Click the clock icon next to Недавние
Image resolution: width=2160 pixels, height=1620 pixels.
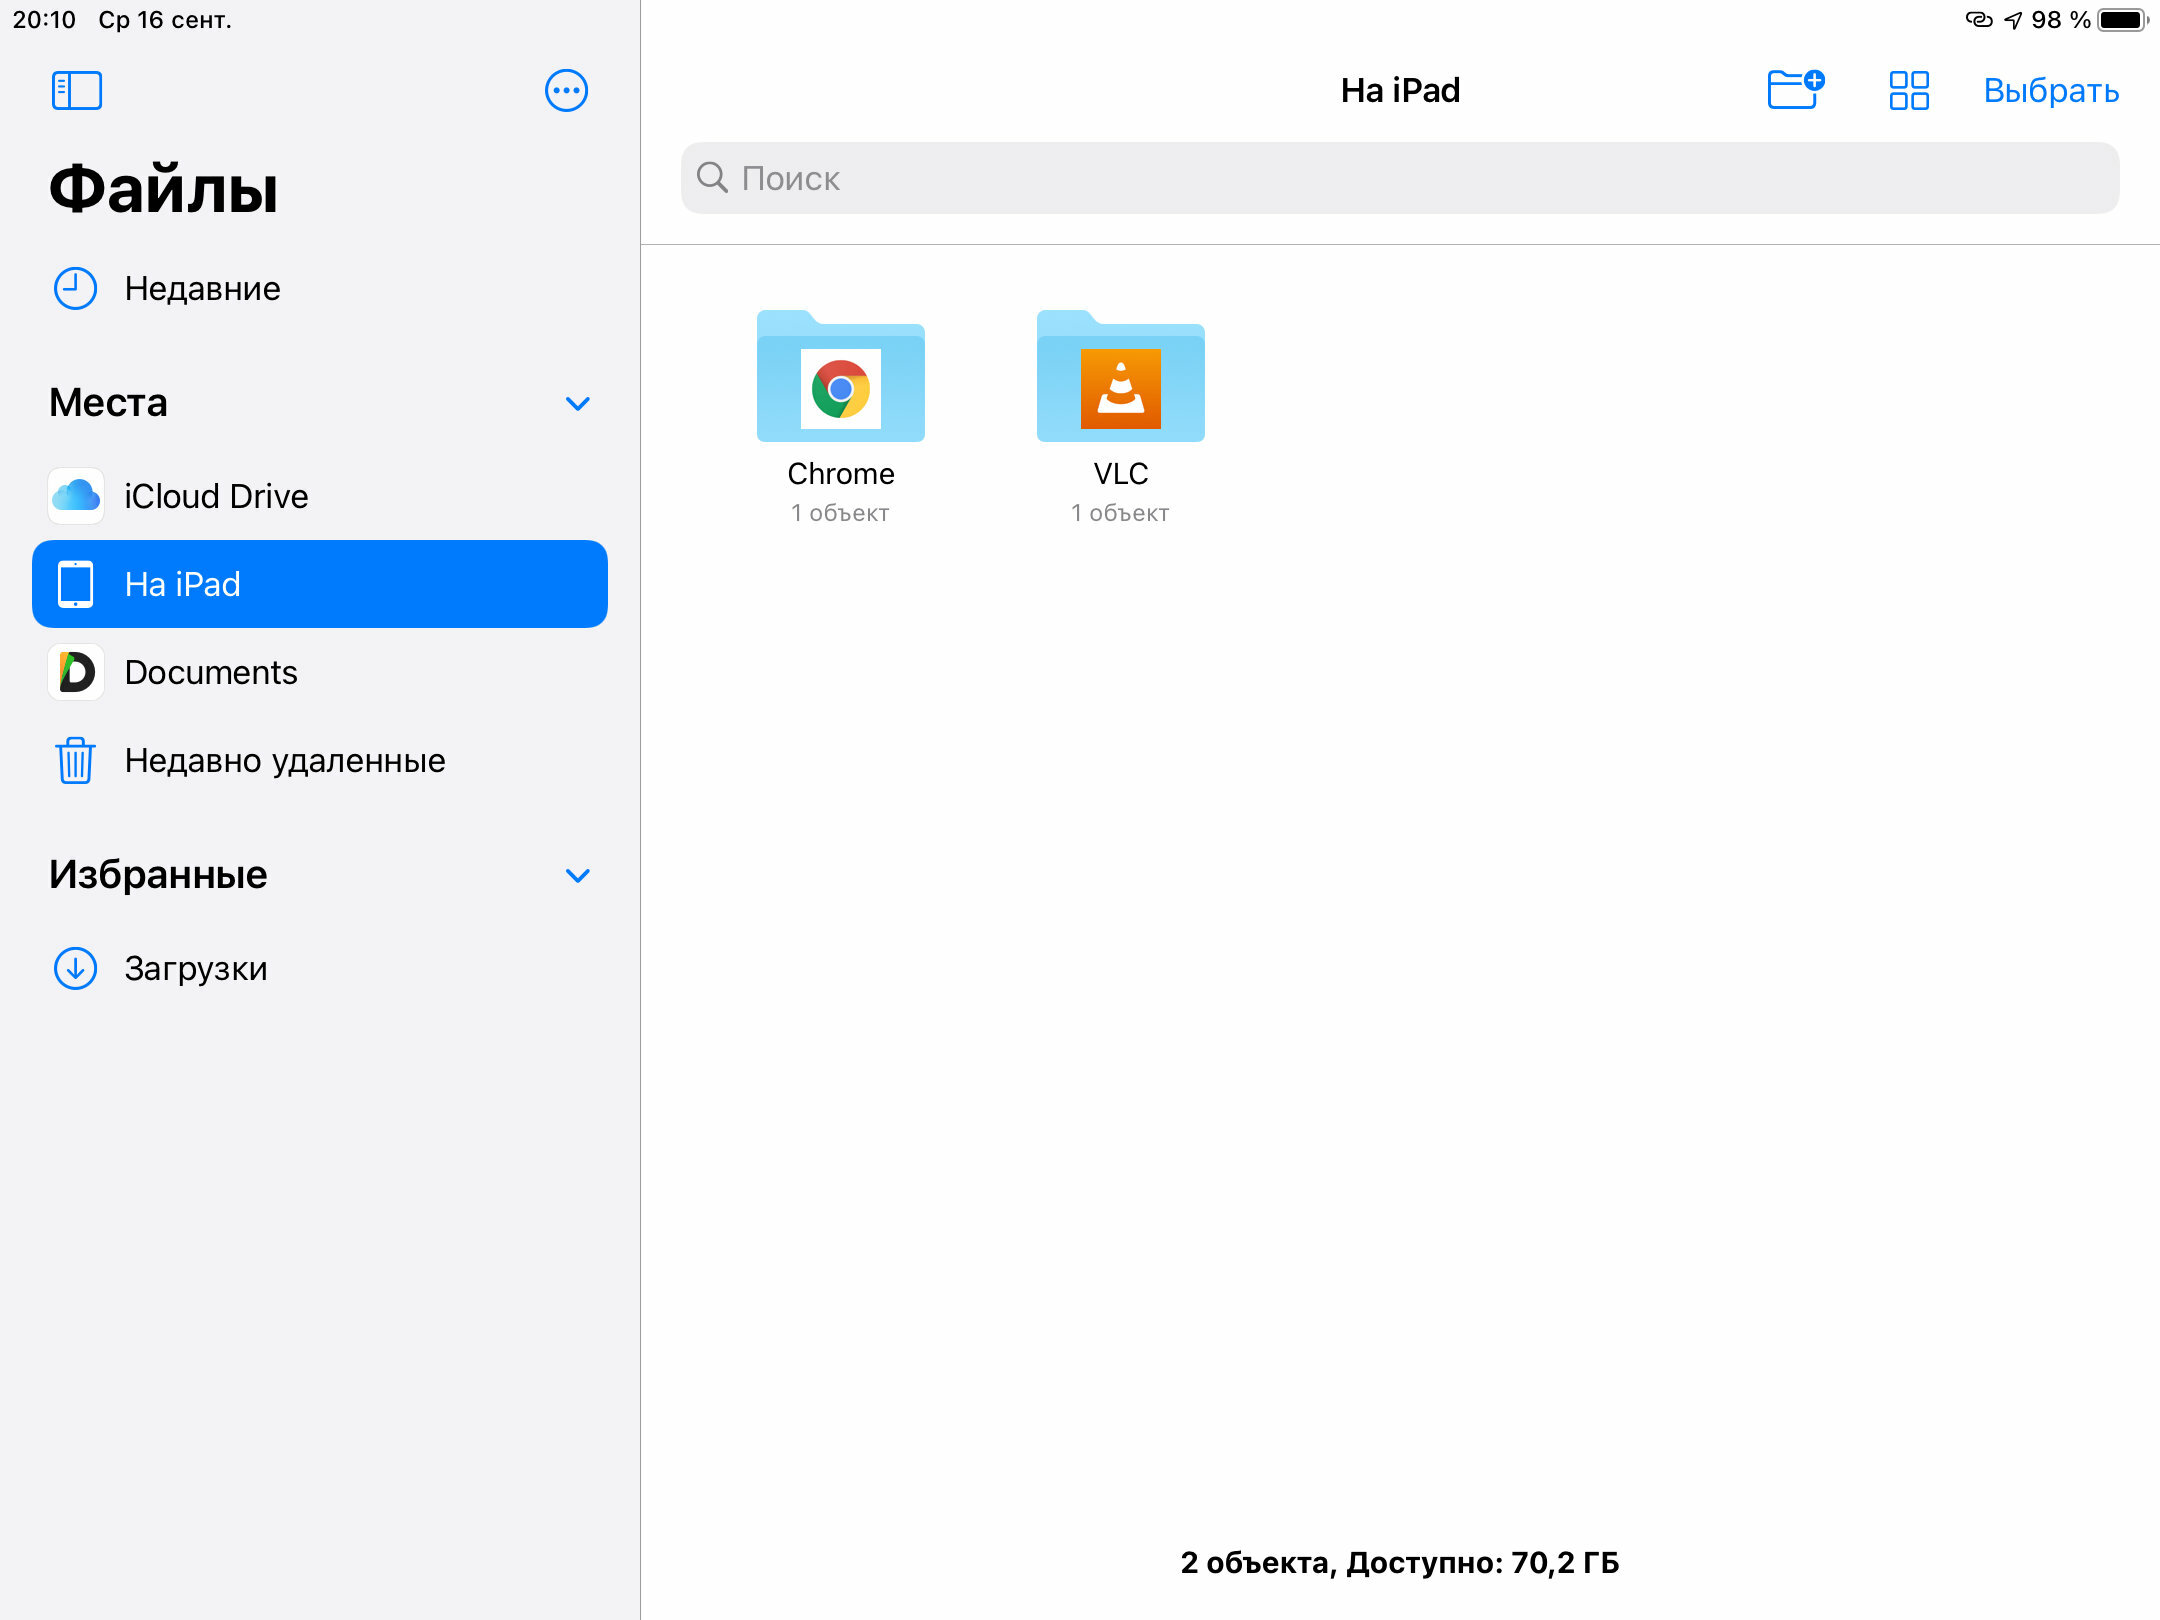coord(75,289)
